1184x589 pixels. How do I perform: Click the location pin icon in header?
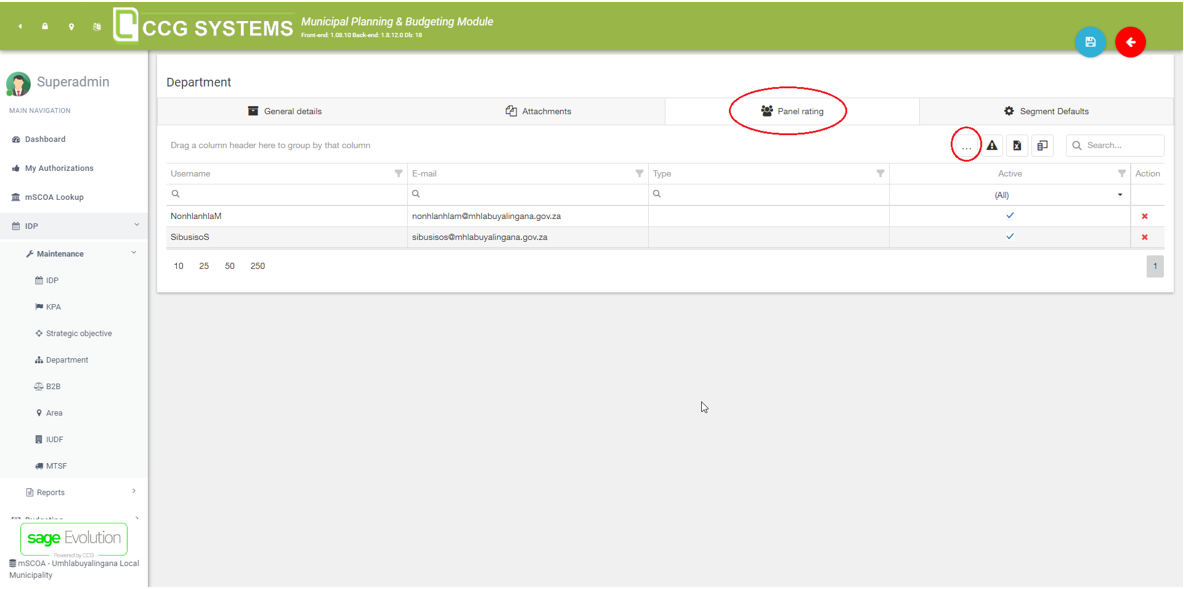pos(71,27)
